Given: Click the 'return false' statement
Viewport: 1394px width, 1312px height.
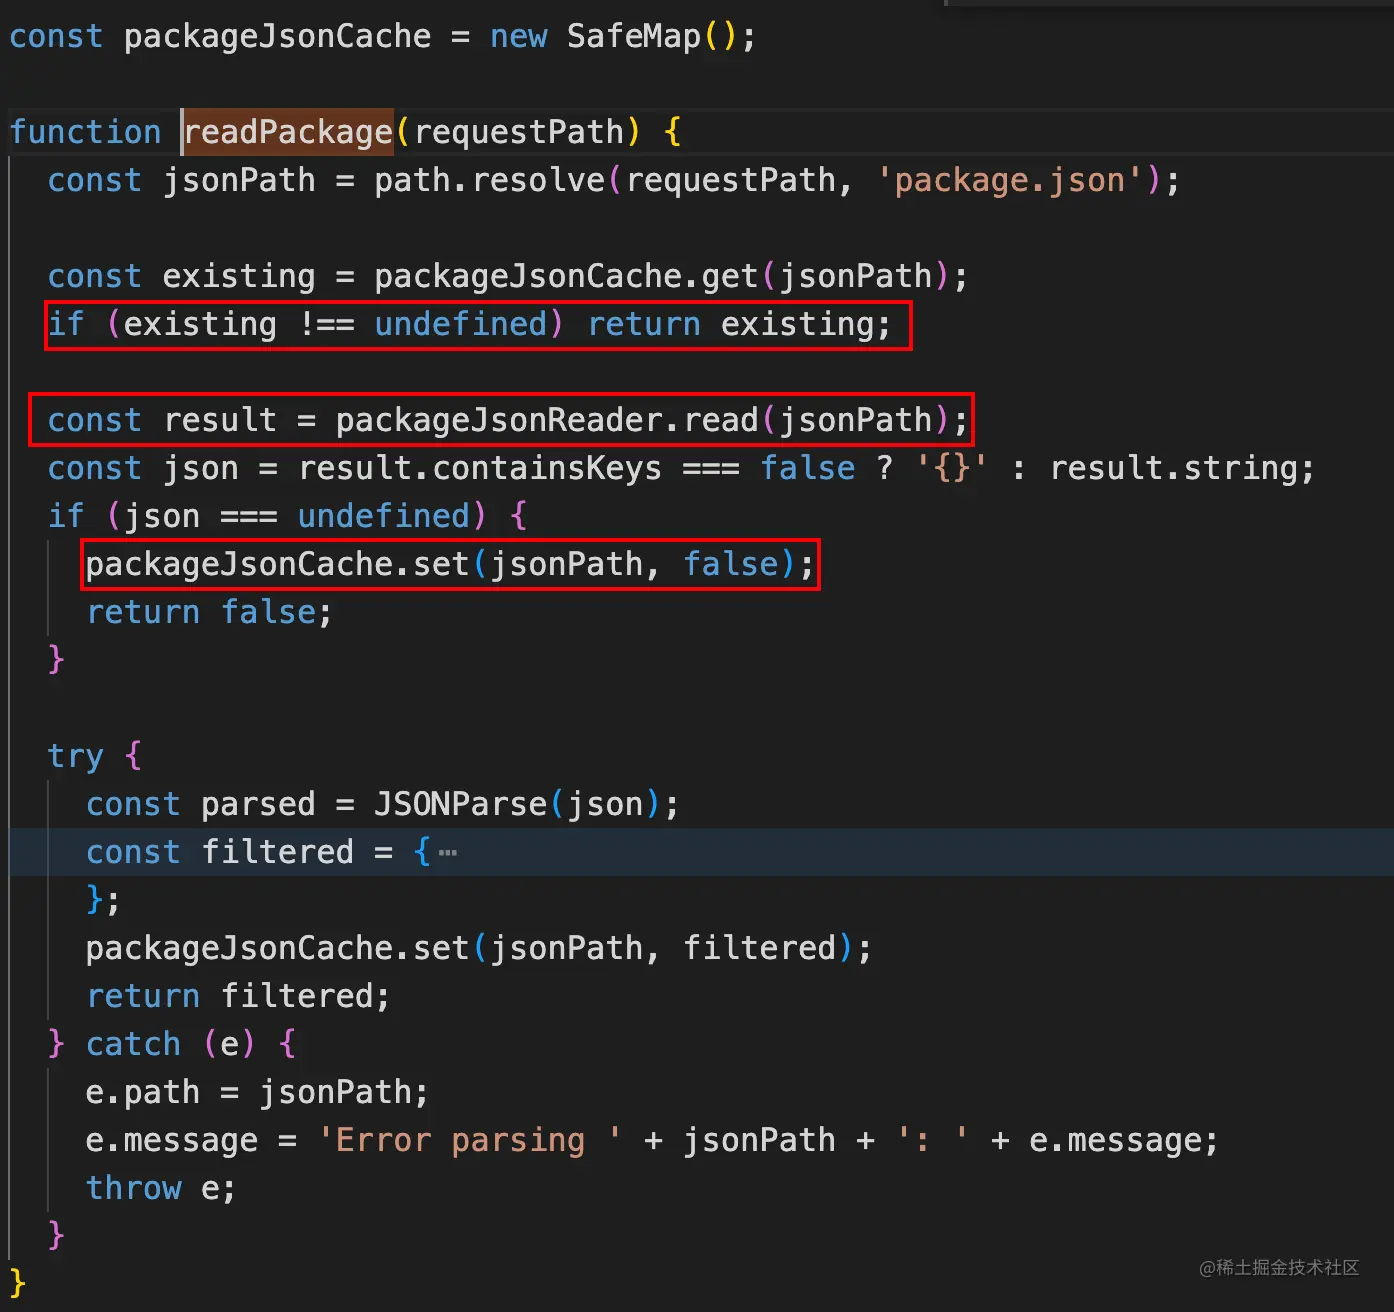Looking at the screenshot, I should coord(208,613).
